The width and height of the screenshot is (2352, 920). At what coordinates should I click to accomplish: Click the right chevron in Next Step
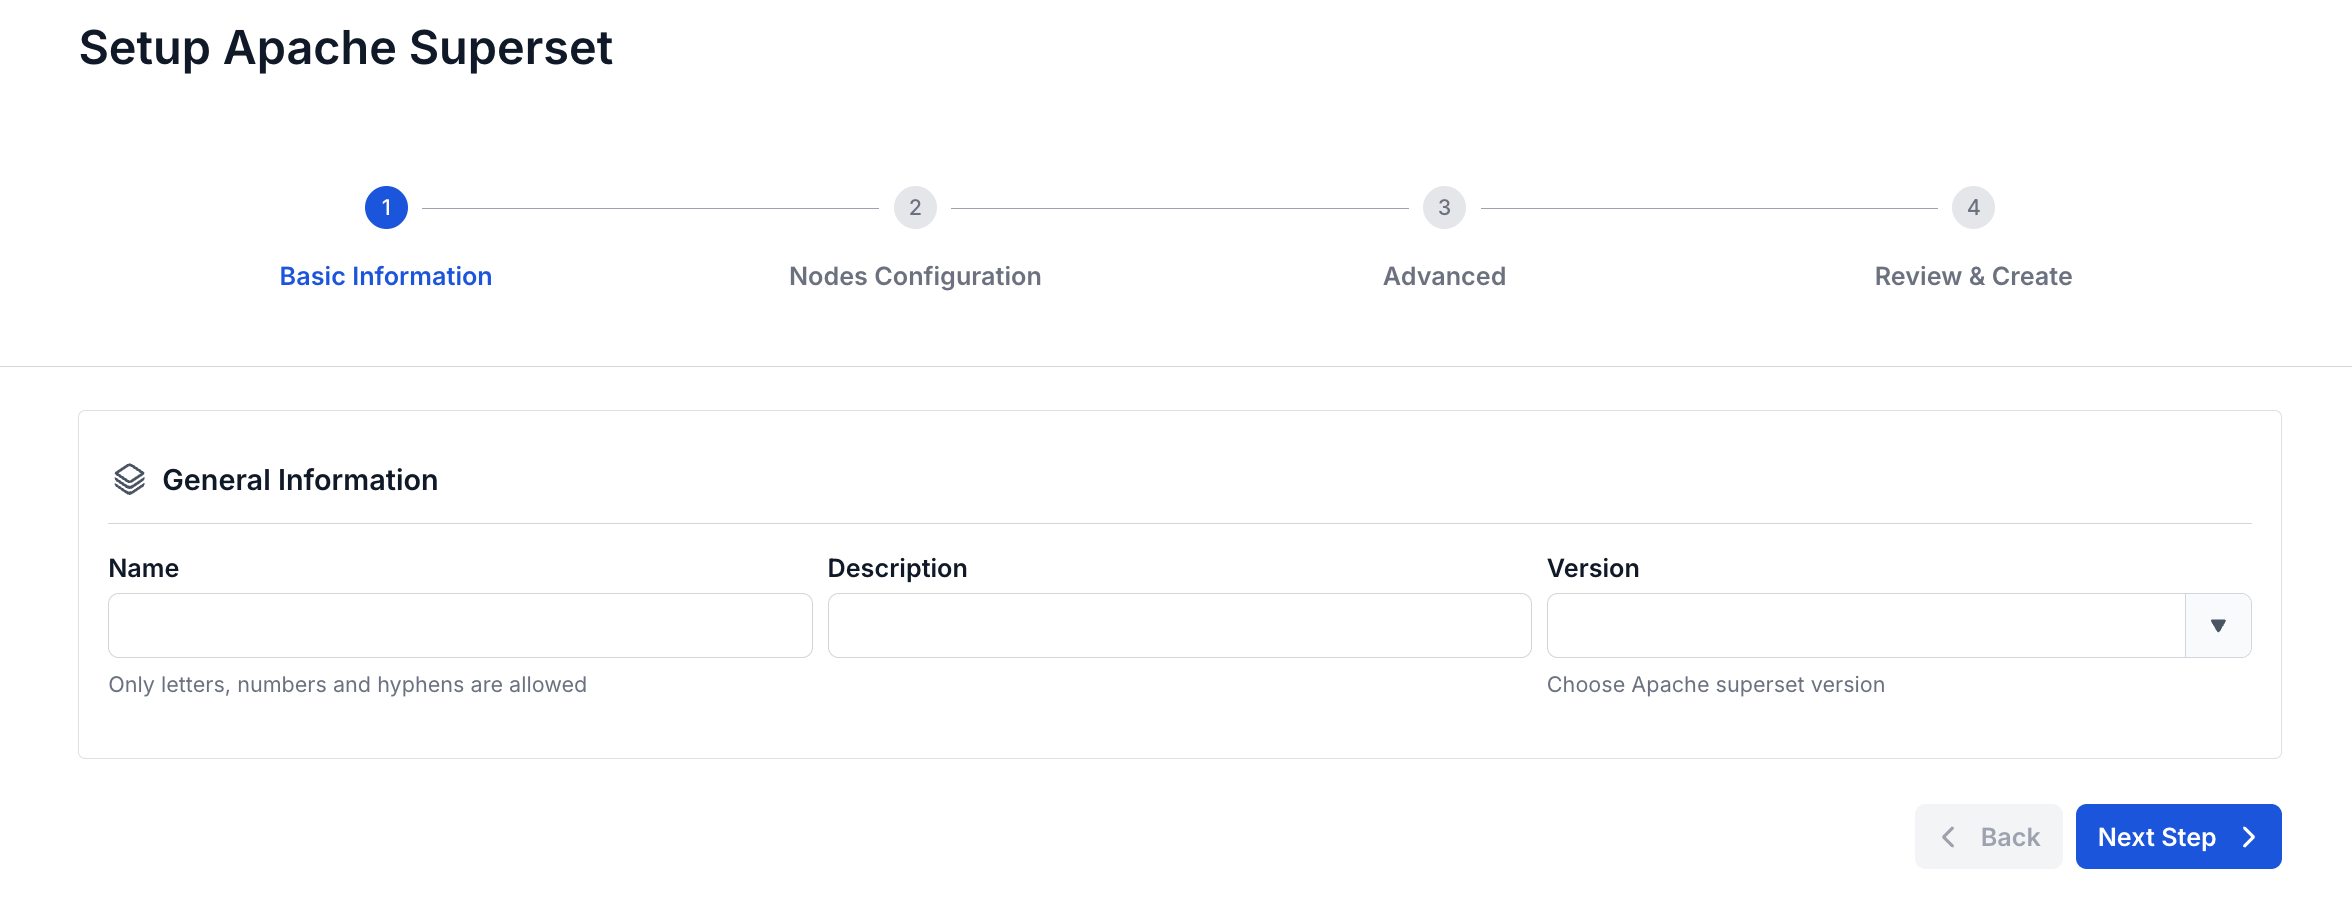tap(2249, 837)
